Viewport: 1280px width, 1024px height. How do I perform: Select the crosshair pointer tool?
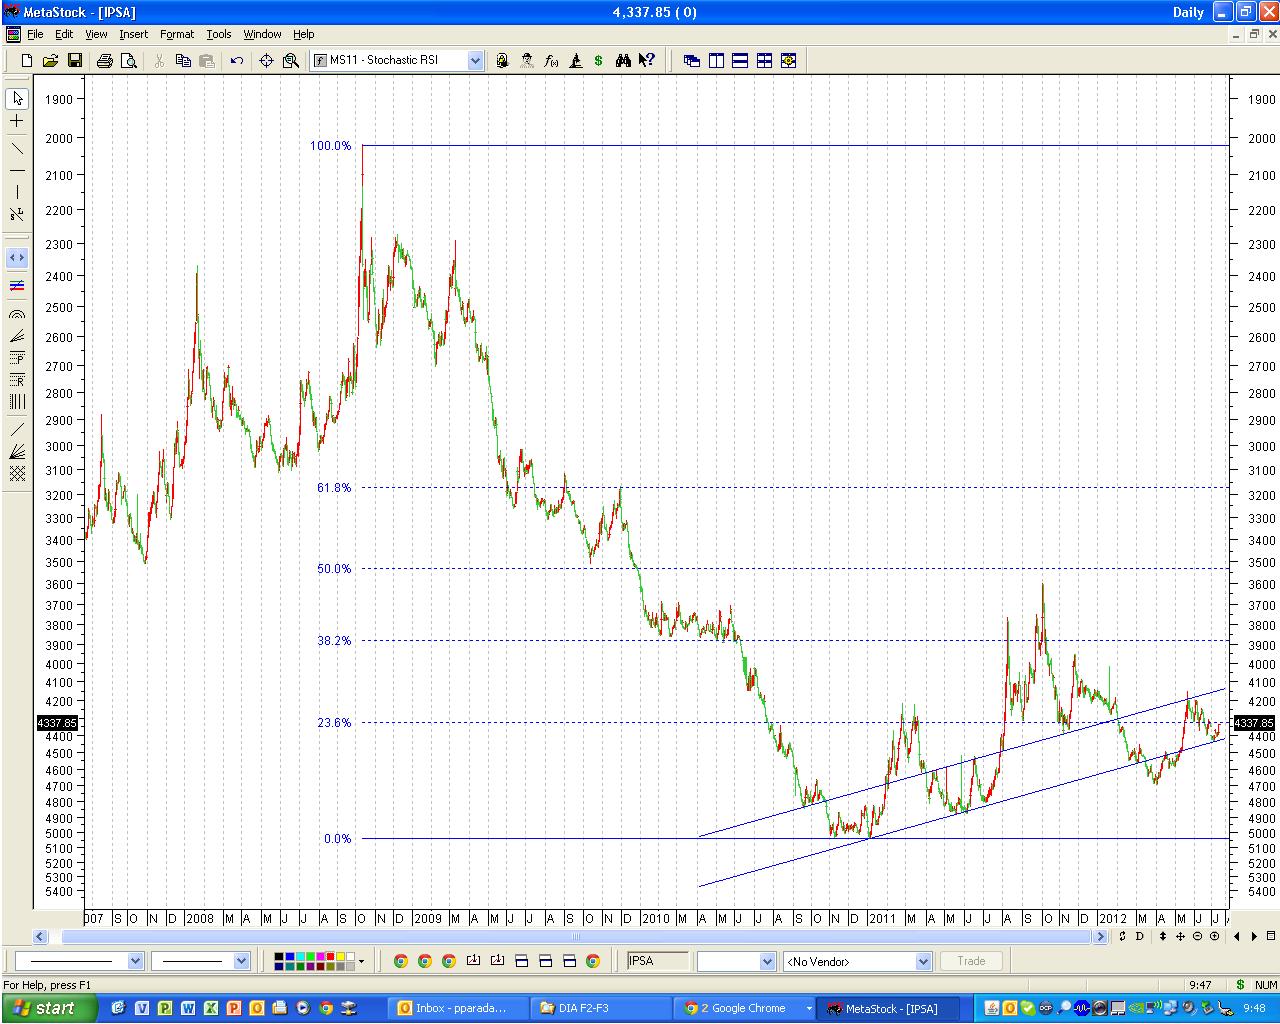pos(17,121)
